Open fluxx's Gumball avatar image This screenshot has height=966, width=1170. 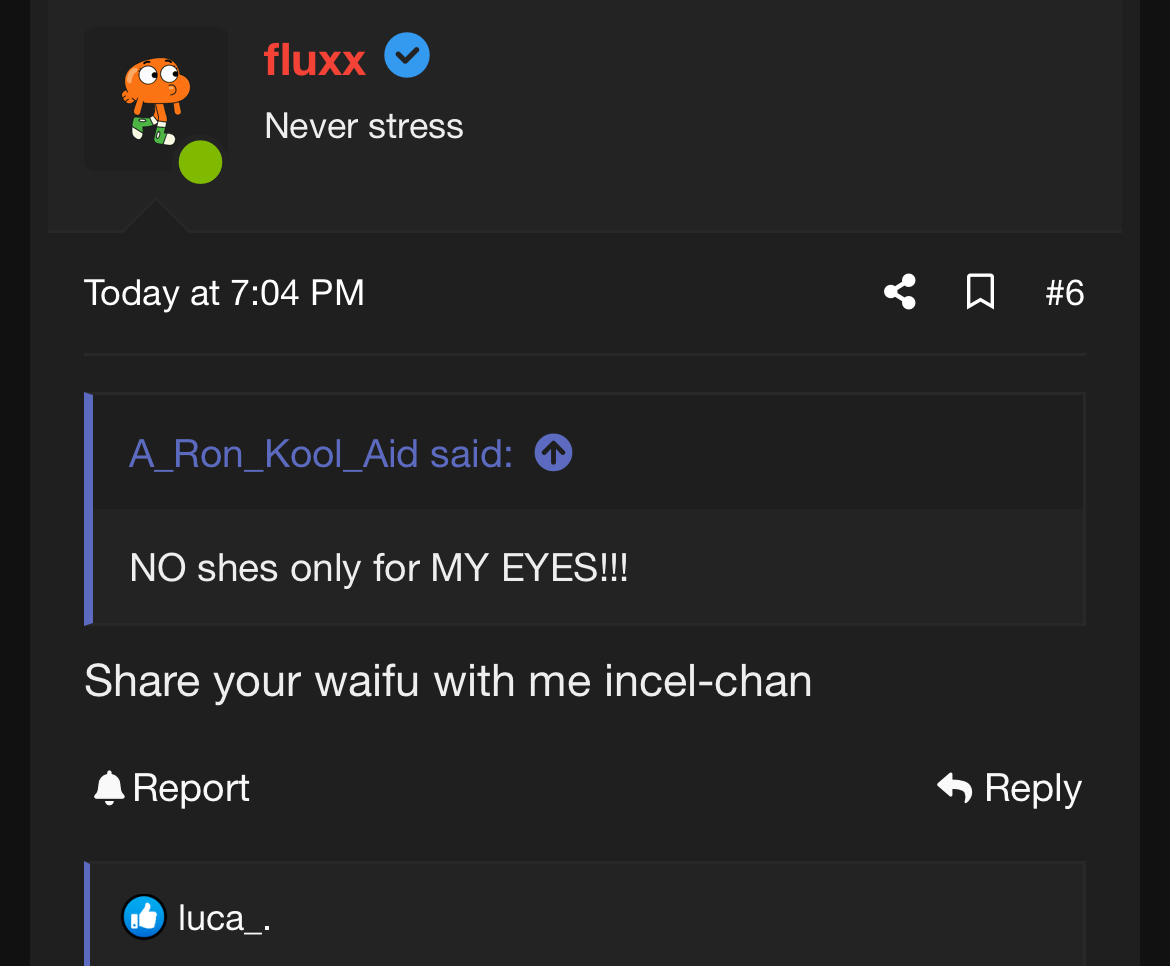tap(154, 98)
